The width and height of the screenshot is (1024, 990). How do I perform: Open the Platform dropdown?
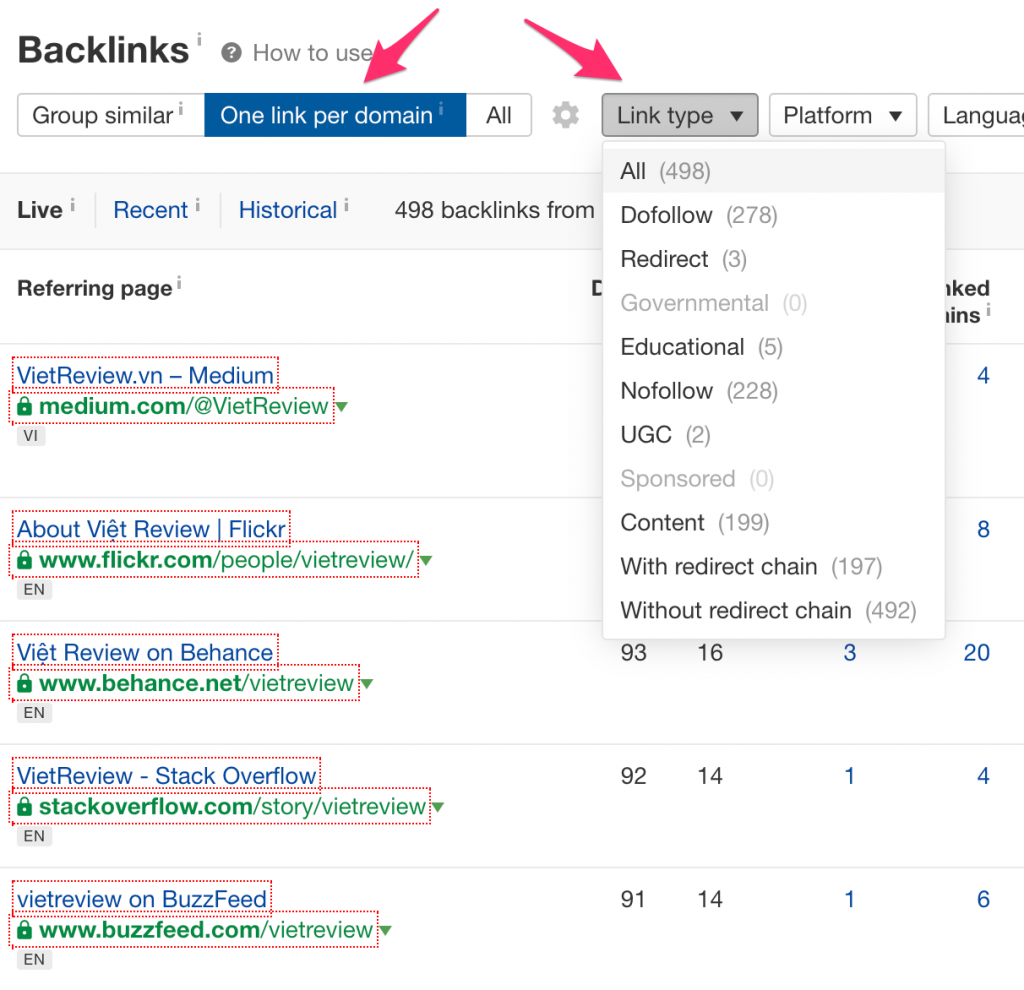tap(842, 116)
